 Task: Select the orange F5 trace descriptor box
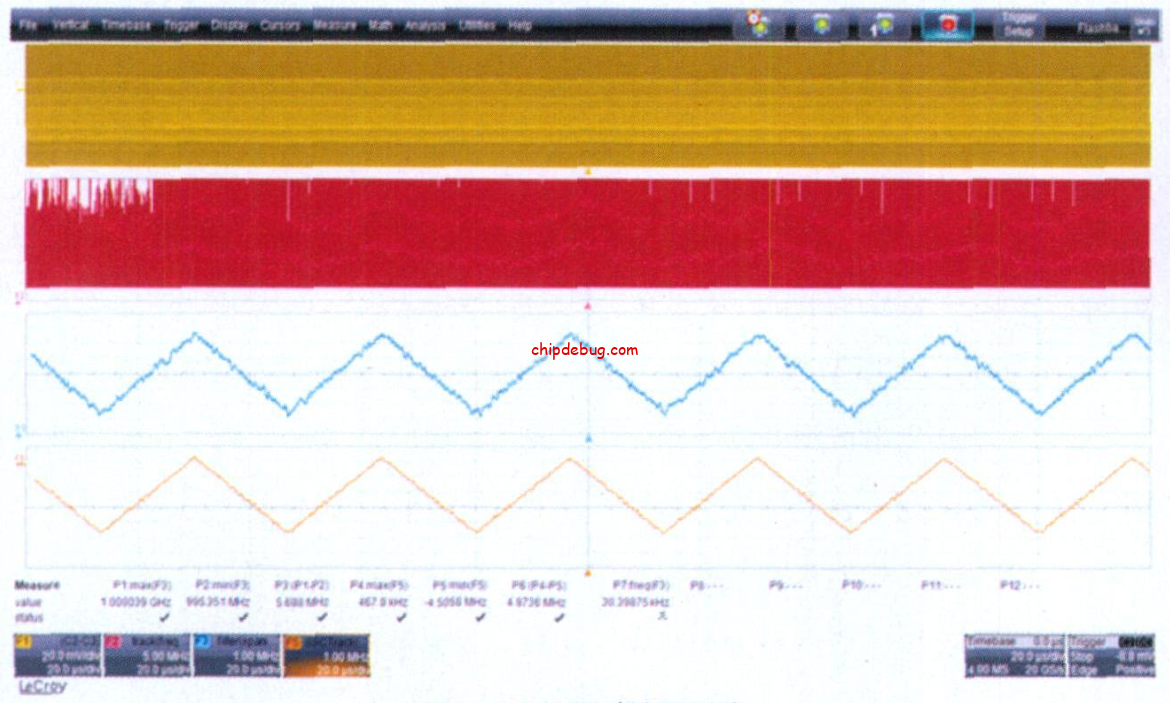pyautogui.click(x=325, y=655)
